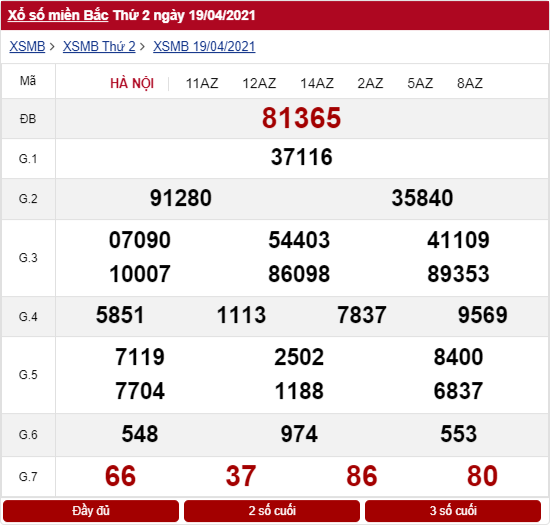
Task: Click the XSMB breadcrumb link
Action: click(x=27, y=46)
